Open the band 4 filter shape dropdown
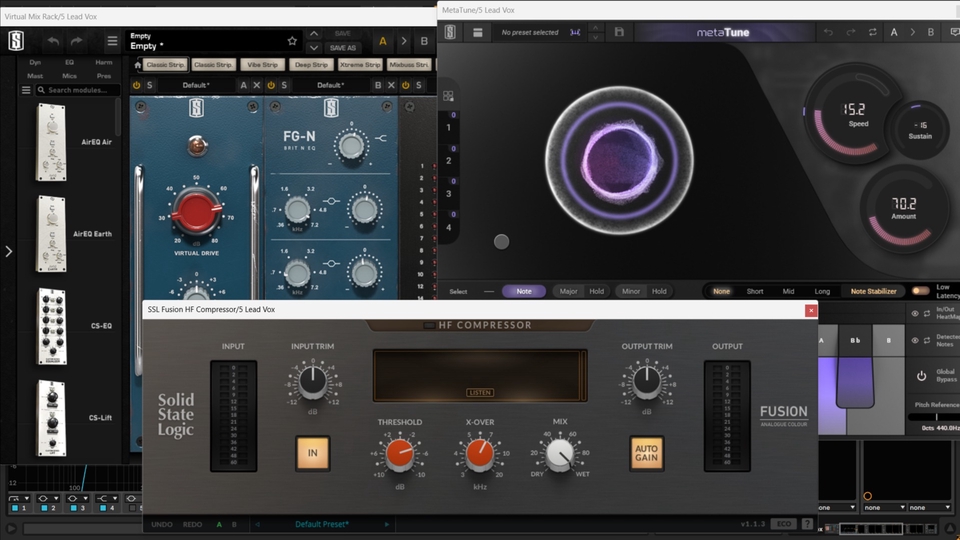The width and height of the screenshot is (960, 540). pyautogui.click(x=107, y=498)
